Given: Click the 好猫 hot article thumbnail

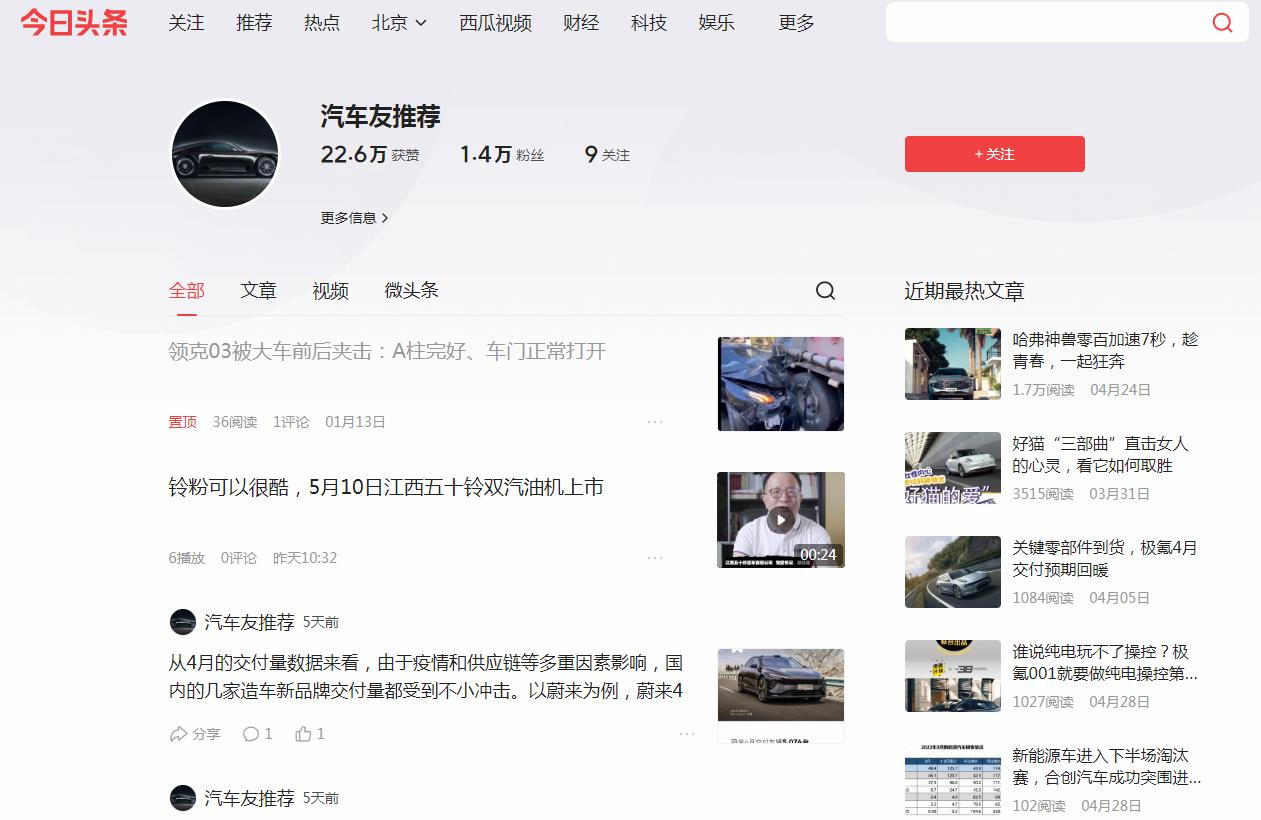Looking at the screenshot, I should click(953, 468).
